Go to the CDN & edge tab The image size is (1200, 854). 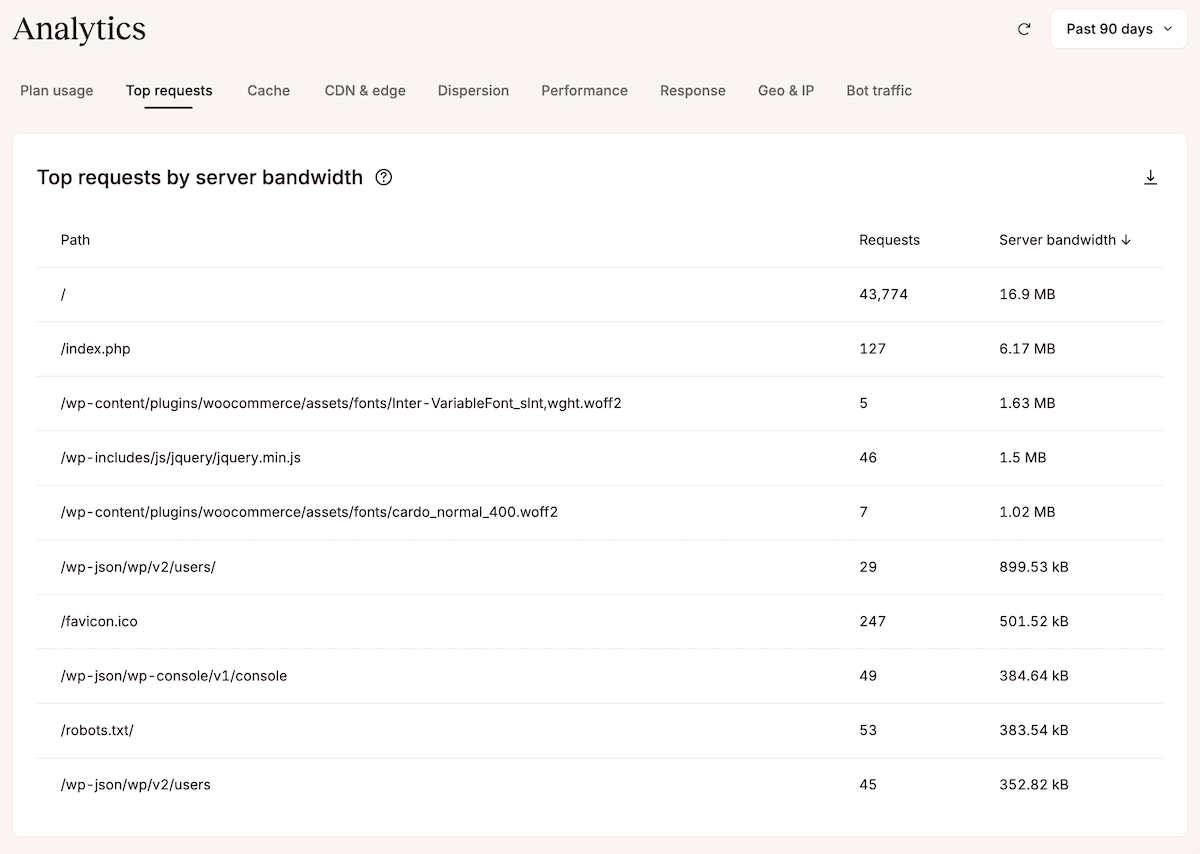365,91
